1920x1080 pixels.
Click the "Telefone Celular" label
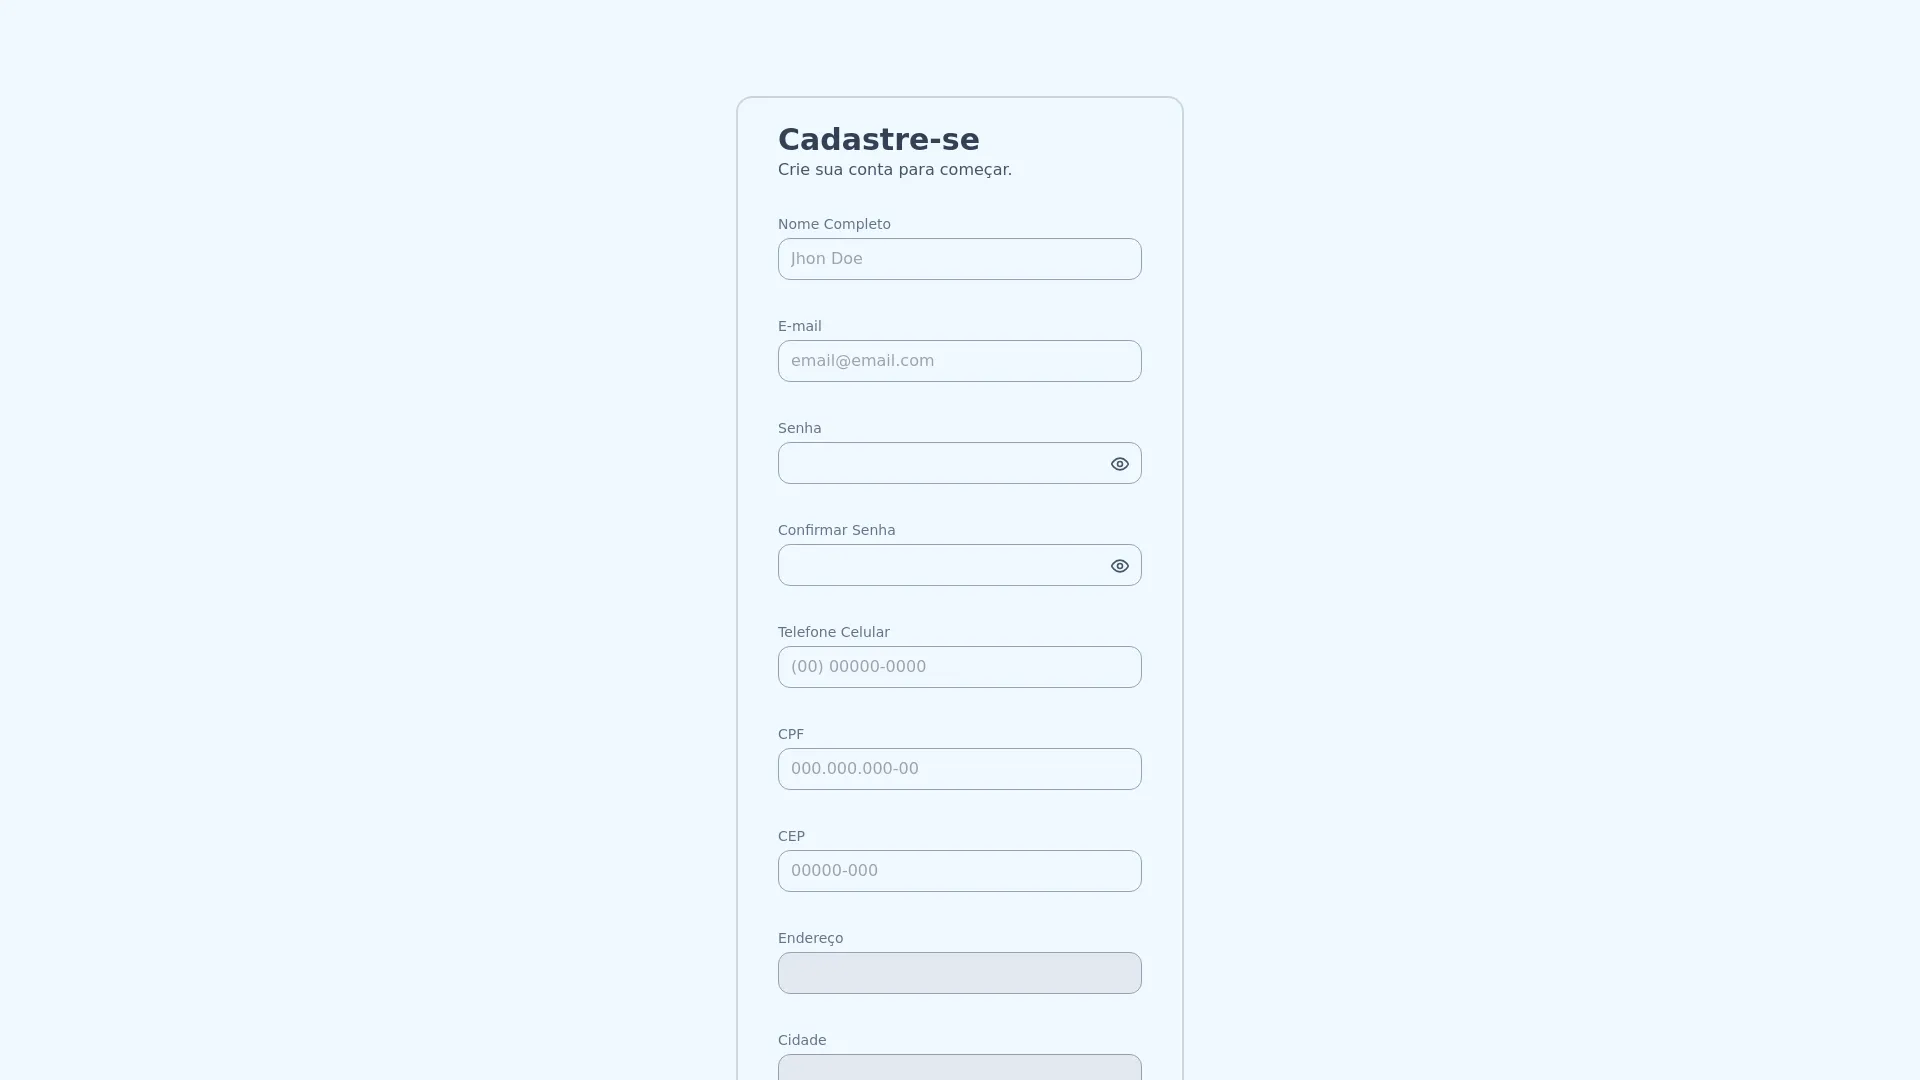coord(833,632)
